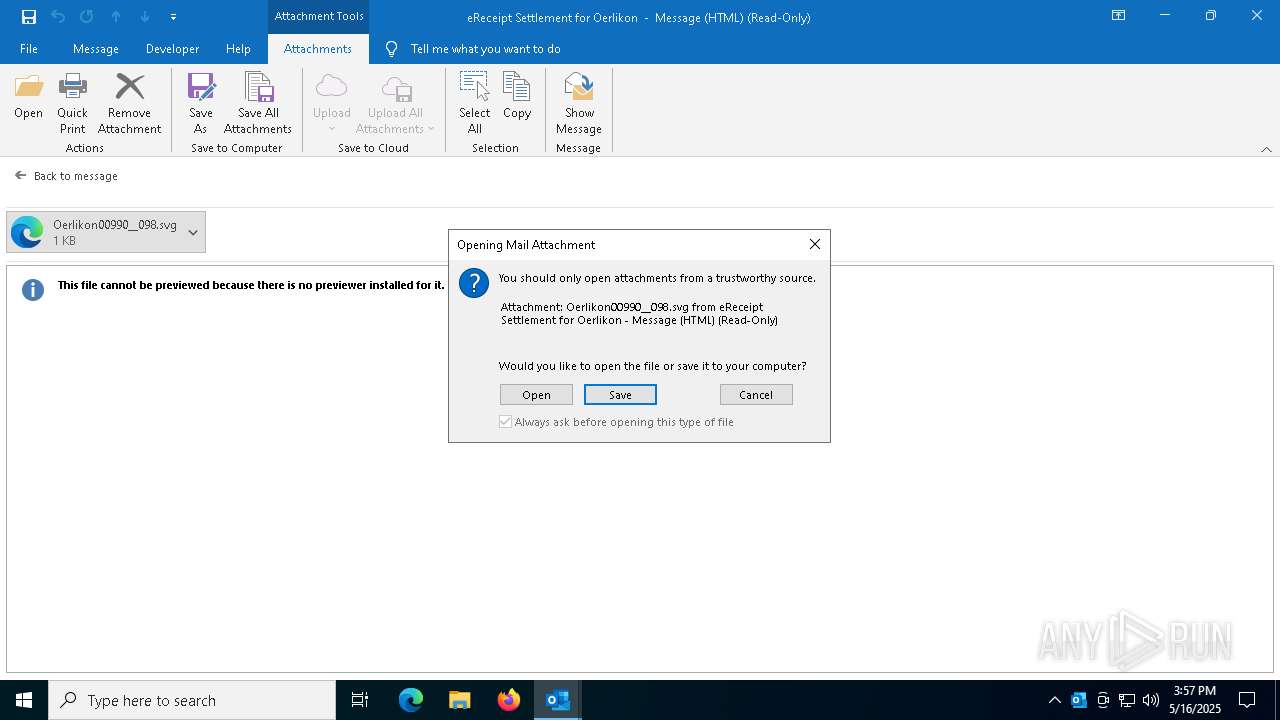Cancel the Opening Mail Attachment dialog
Image resolution: width=1280 pixels, height=720 pixels.
[x=756, y=395]
